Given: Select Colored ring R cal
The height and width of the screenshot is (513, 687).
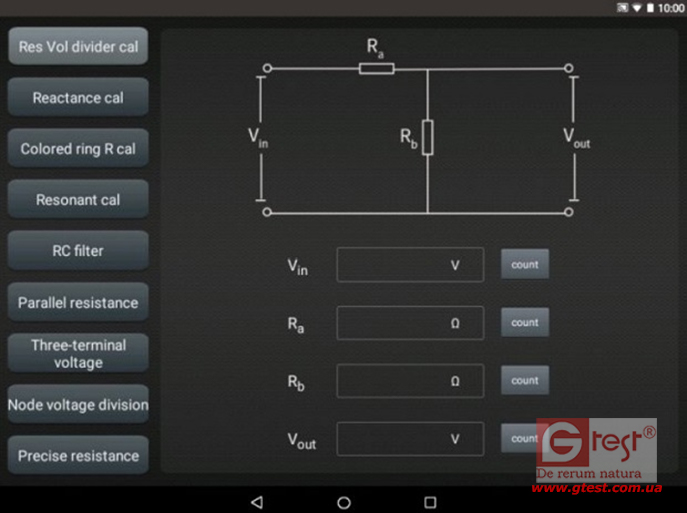Looking at the screenshot, I should 78,149.
